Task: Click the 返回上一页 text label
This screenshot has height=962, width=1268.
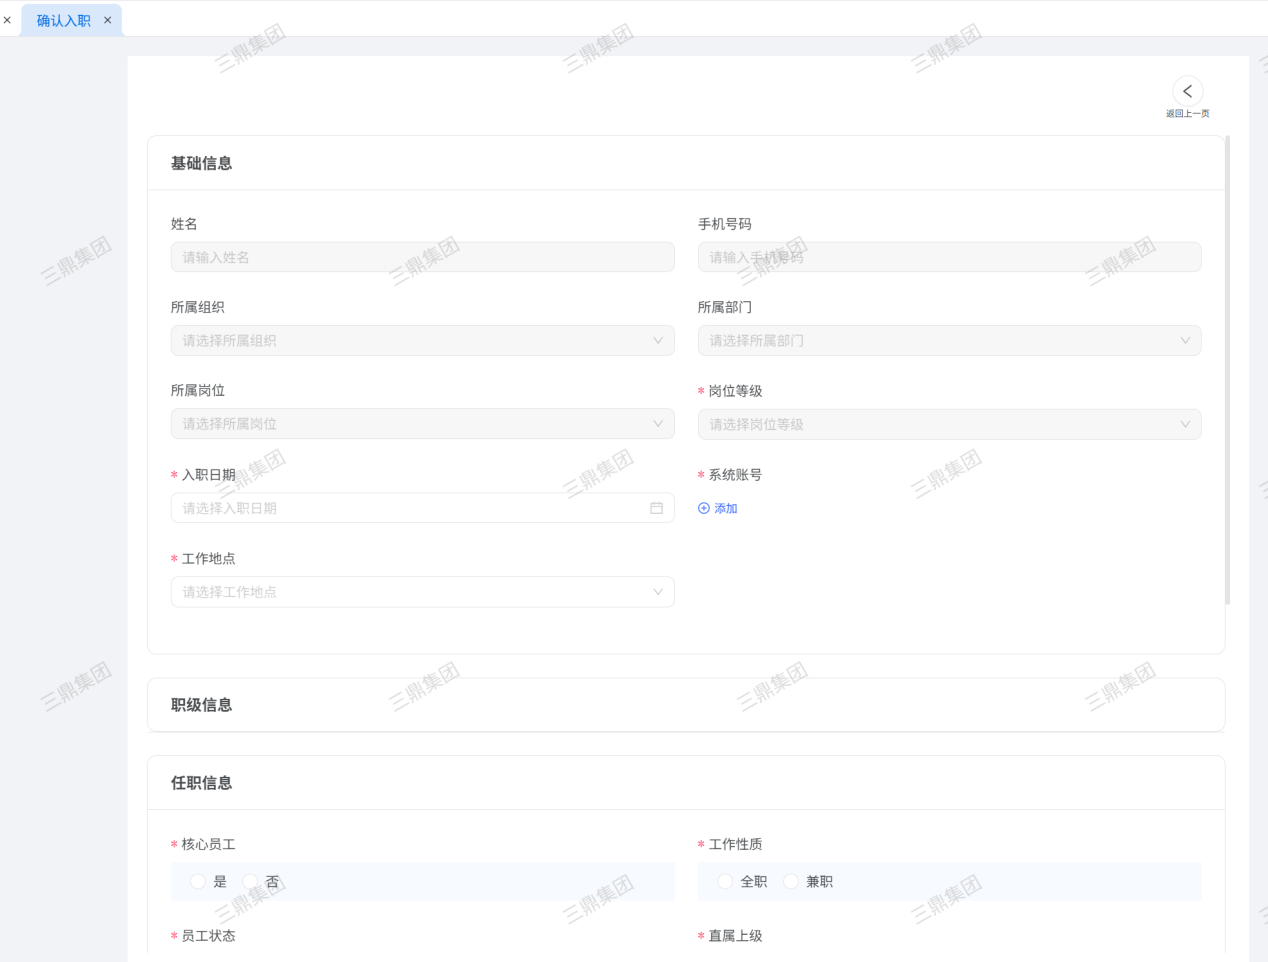Action: click(1187, 114)
